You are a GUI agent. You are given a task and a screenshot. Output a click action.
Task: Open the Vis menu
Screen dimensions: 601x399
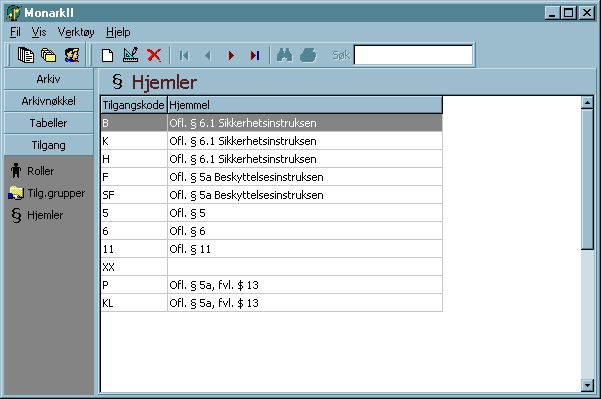coord(39,32)
